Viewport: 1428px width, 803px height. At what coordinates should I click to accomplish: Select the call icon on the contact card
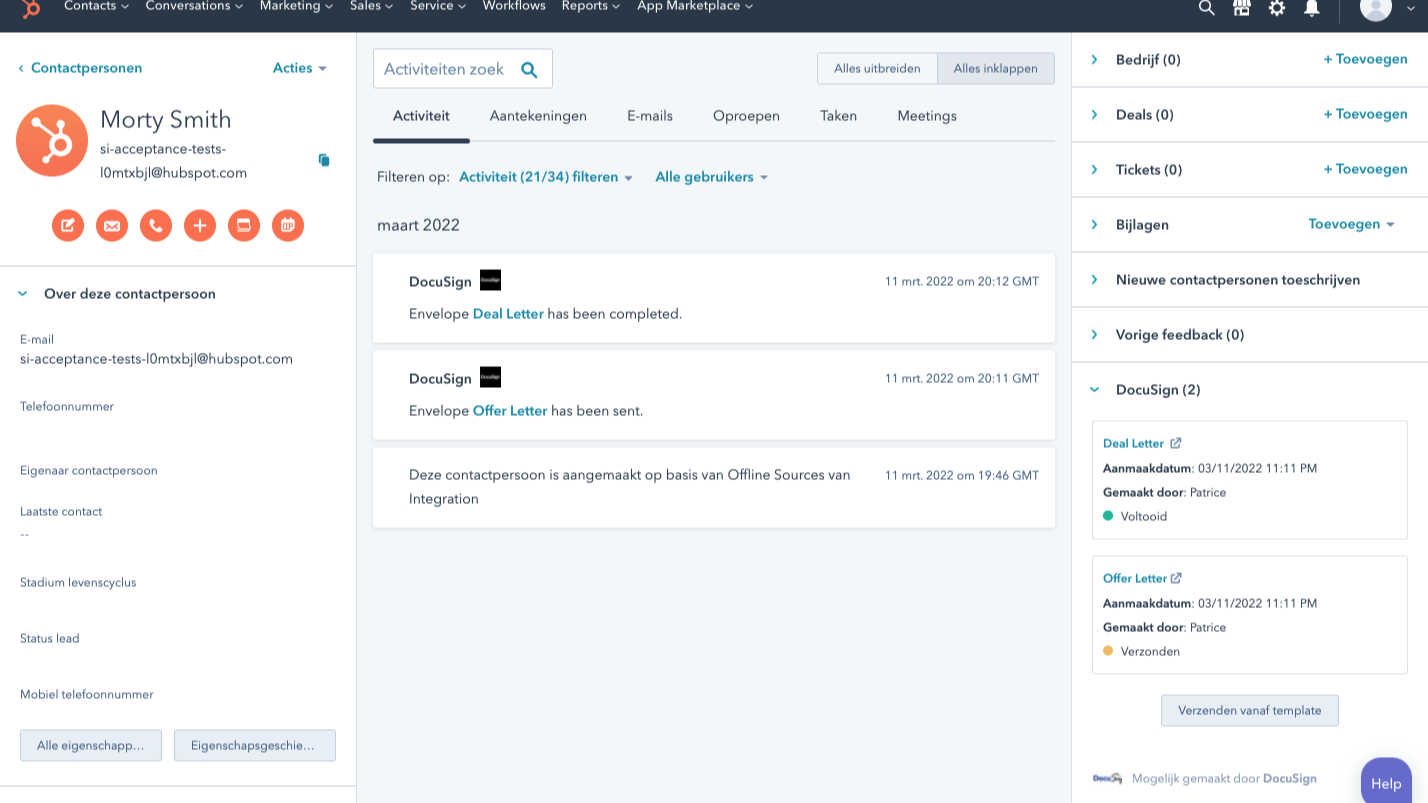click(156, 225)
